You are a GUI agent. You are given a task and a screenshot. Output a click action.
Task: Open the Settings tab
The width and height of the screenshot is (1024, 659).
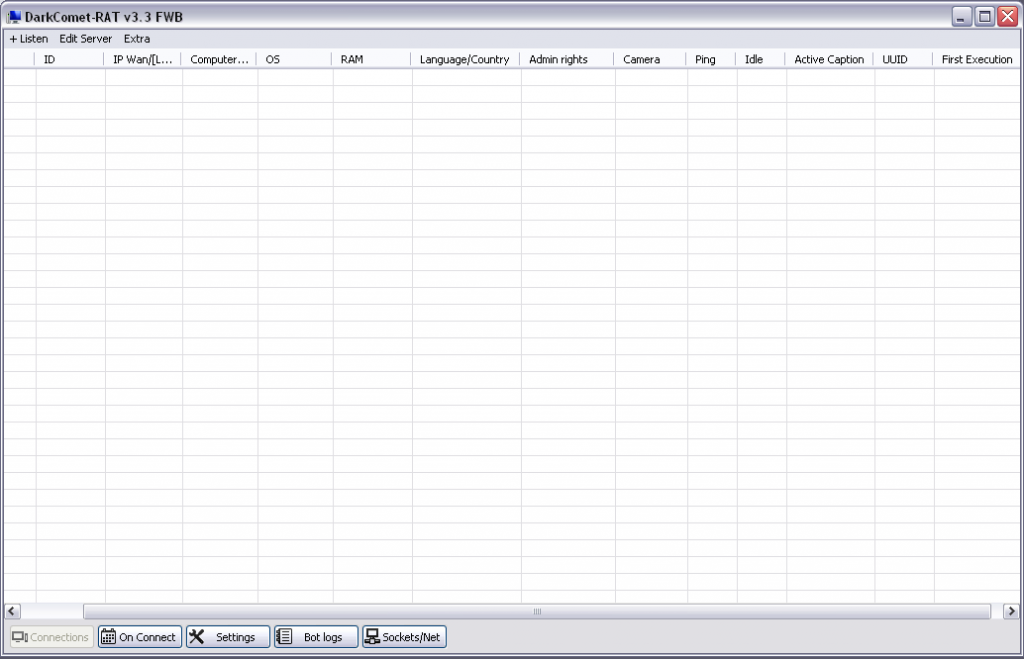click(x=228, y=637)
